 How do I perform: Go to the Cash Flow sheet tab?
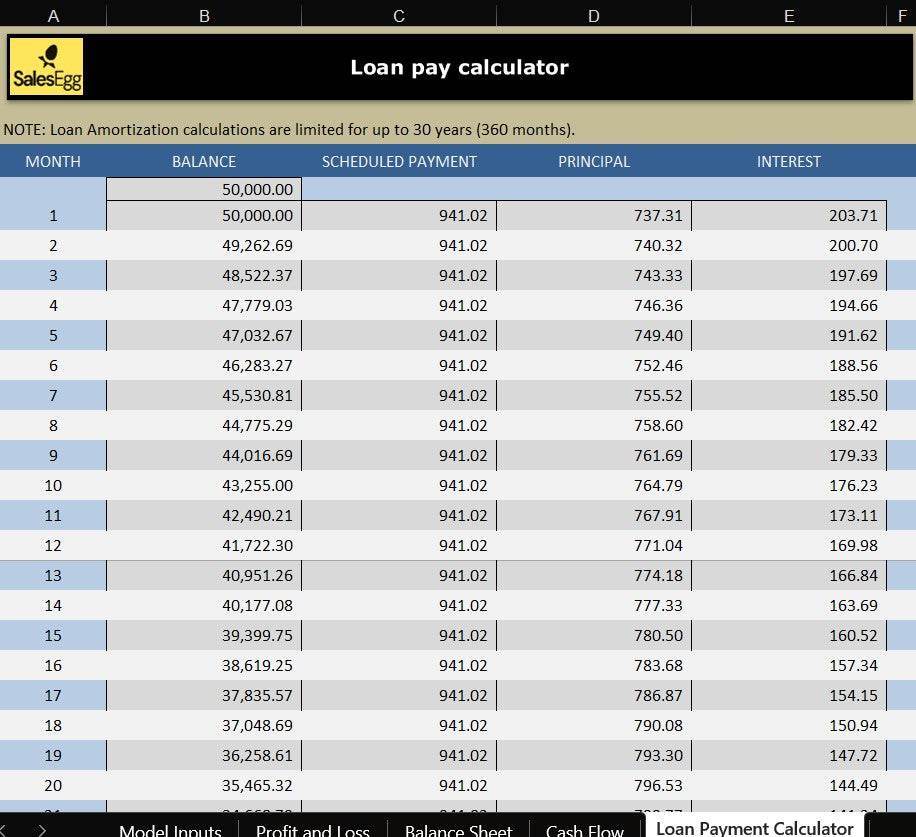click(585, 829)
